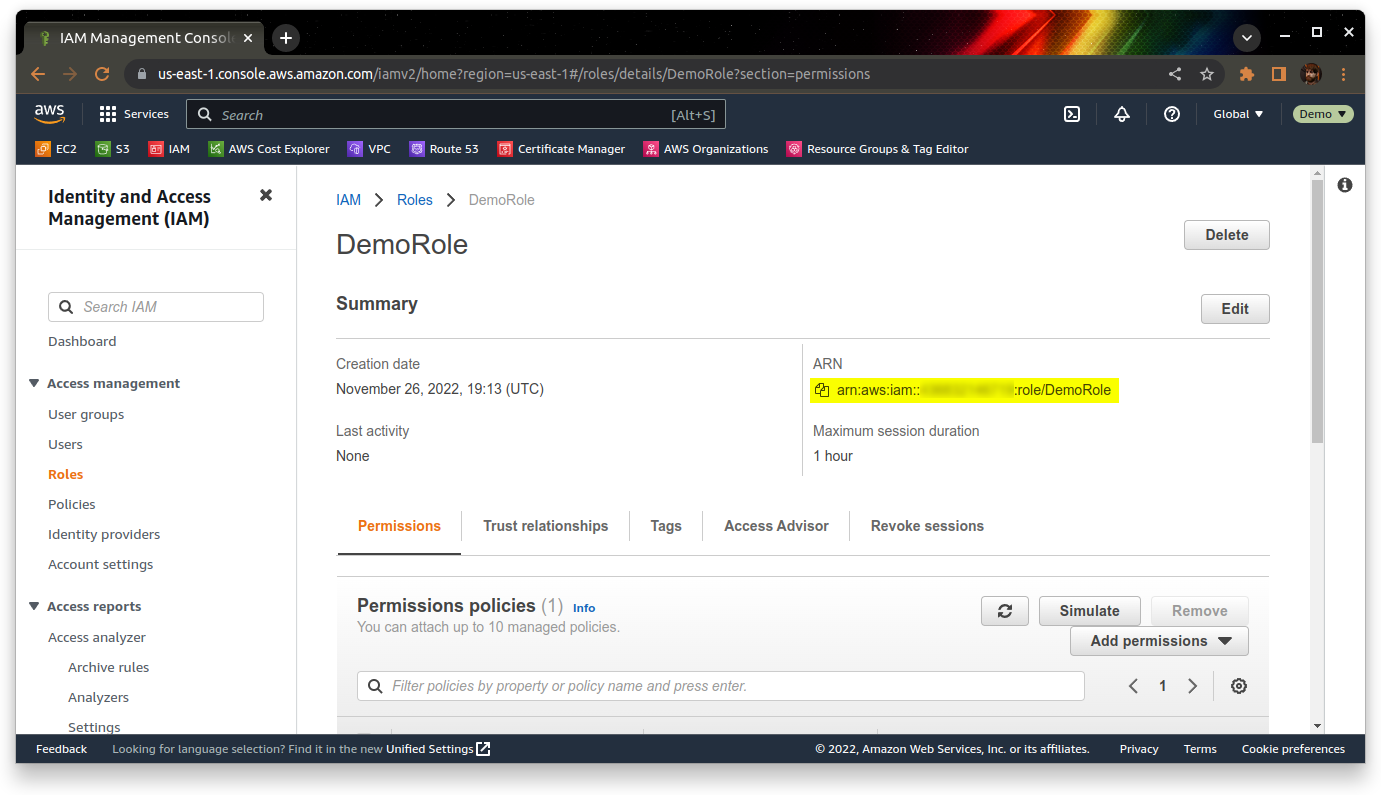Switch to Access Advisor tab
The width and height of the screenshot is (1381, 795).
[x=776, y=526]
